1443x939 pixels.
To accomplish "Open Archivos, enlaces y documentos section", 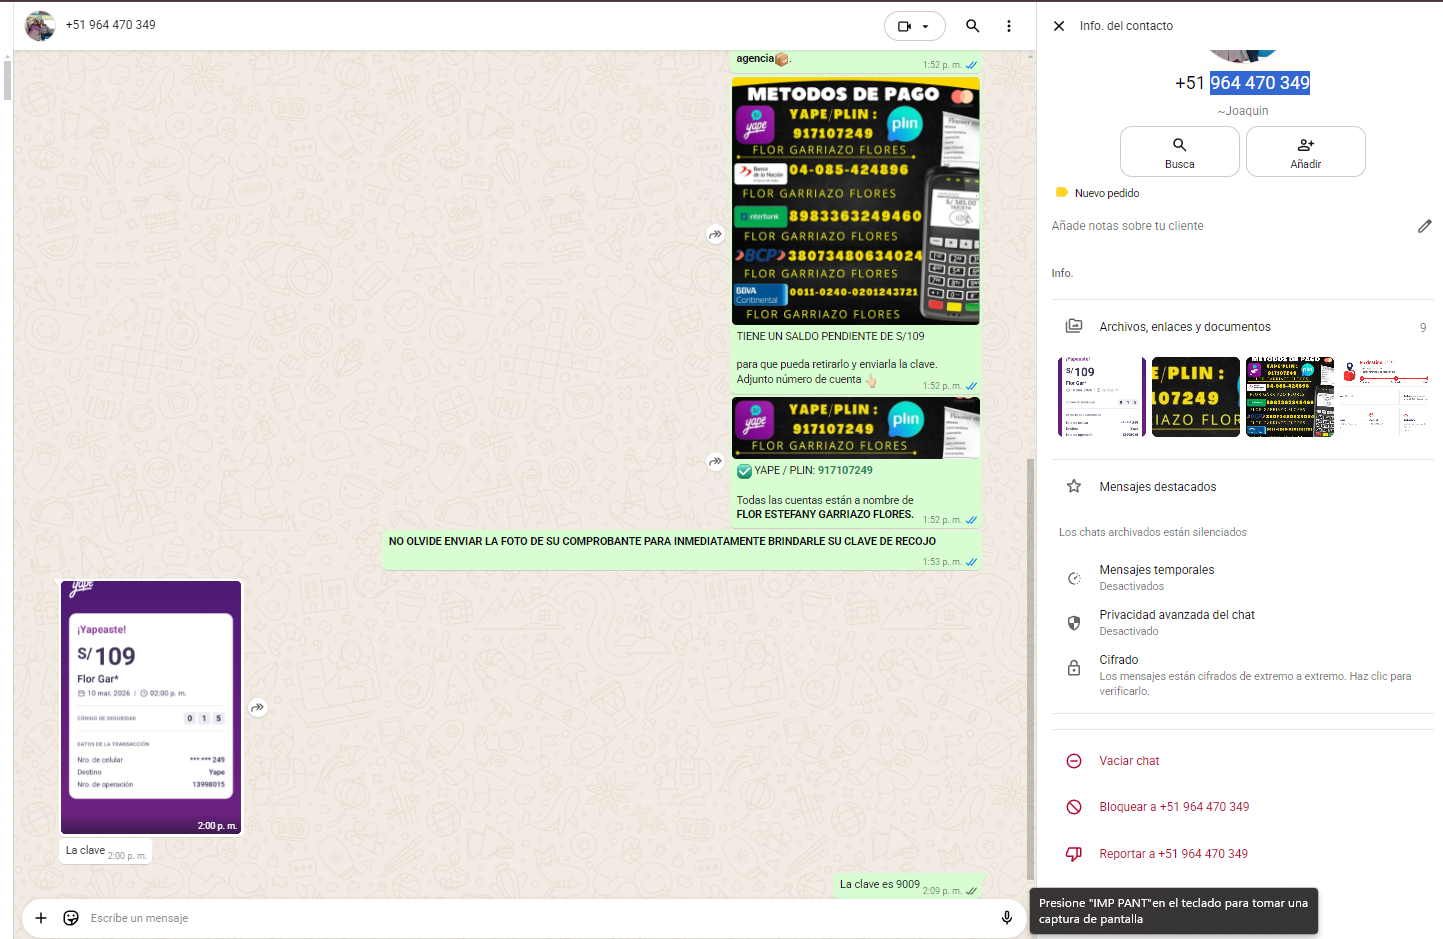I will pos(1185,327).
